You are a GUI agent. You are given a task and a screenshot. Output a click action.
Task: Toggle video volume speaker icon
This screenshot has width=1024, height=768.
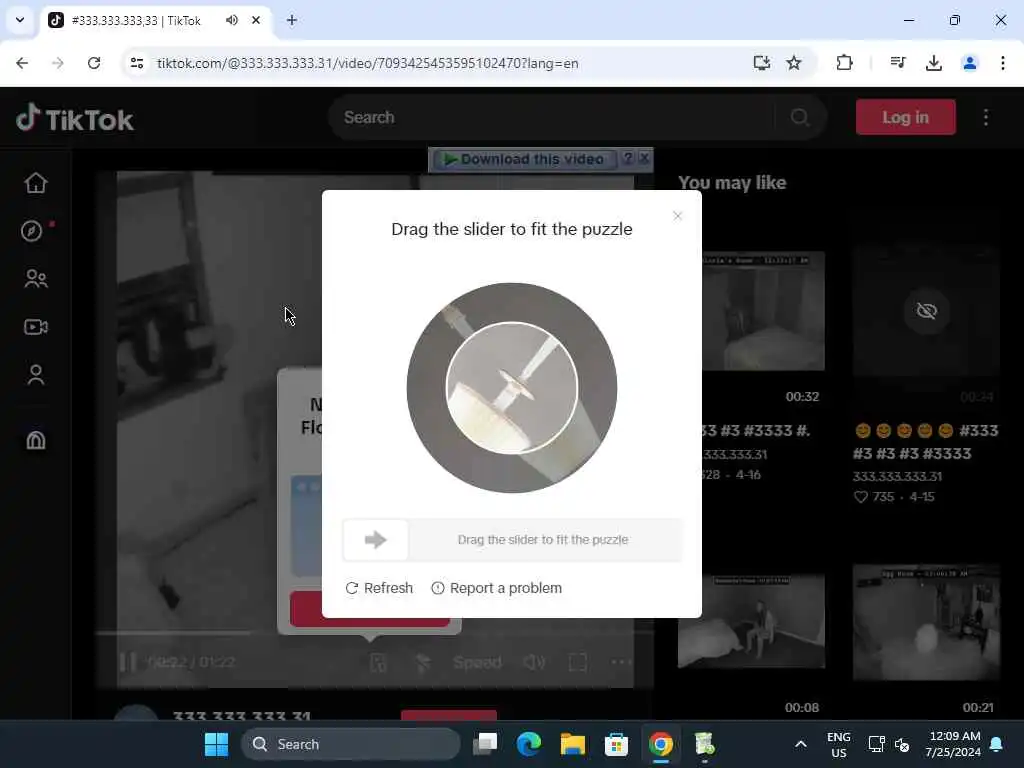pos(534,662)
